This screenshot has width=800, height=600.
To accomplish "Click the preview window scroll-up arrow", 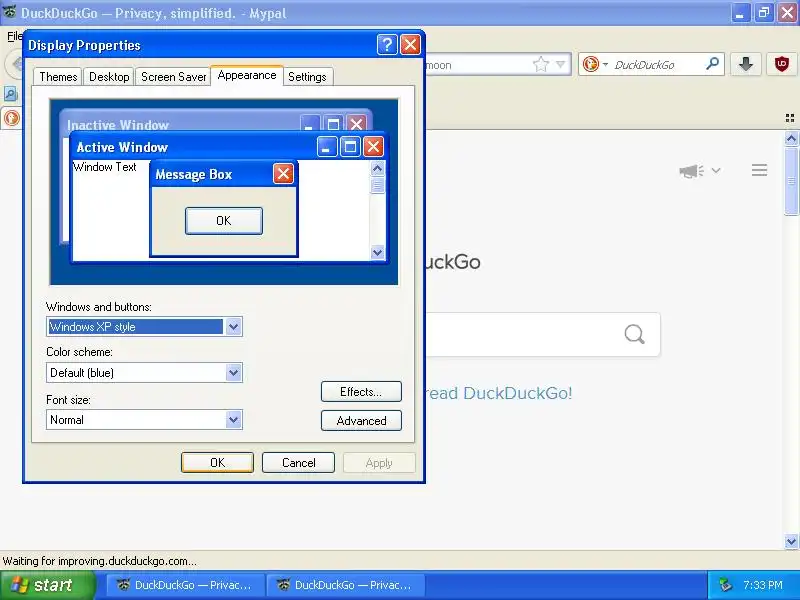I will 378,168.
